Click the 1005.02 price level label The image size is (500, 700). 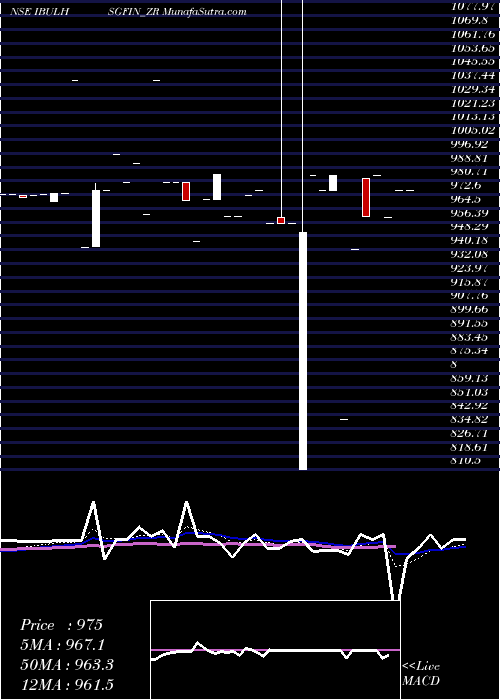472,130
